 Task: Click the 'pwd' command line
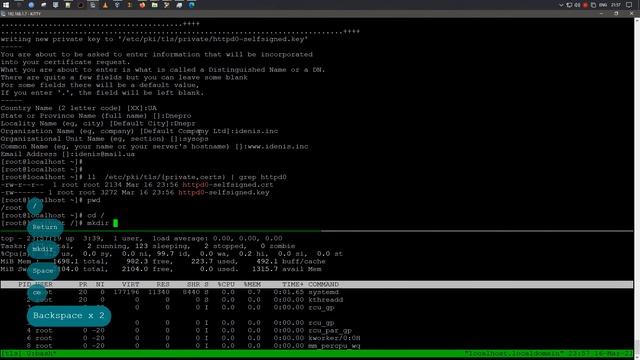(51, 200)
